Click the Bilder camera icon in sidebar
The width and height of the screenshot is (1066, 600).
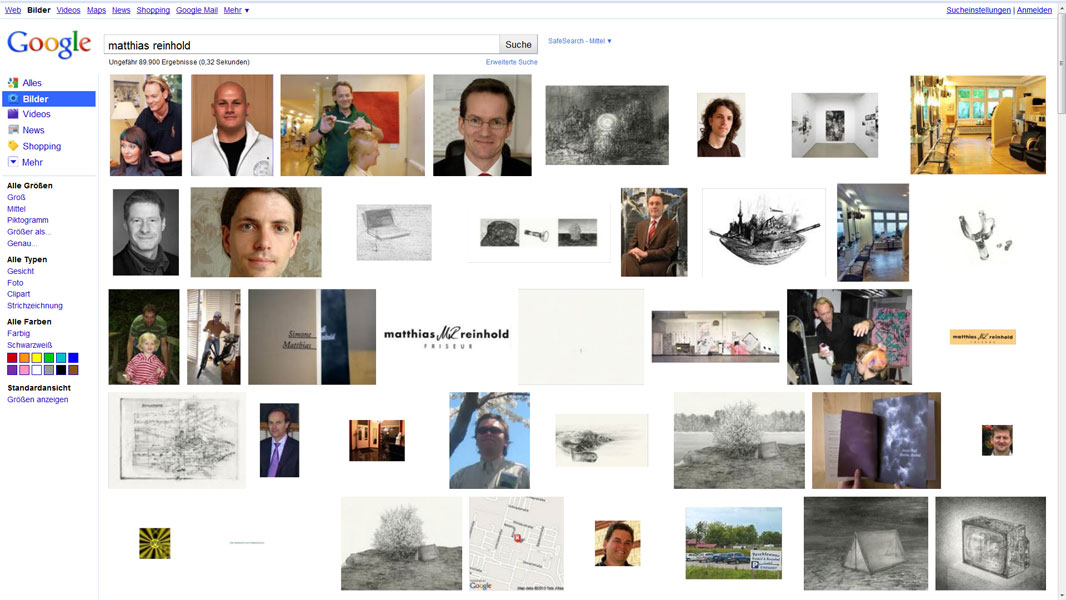coord(13,99)
